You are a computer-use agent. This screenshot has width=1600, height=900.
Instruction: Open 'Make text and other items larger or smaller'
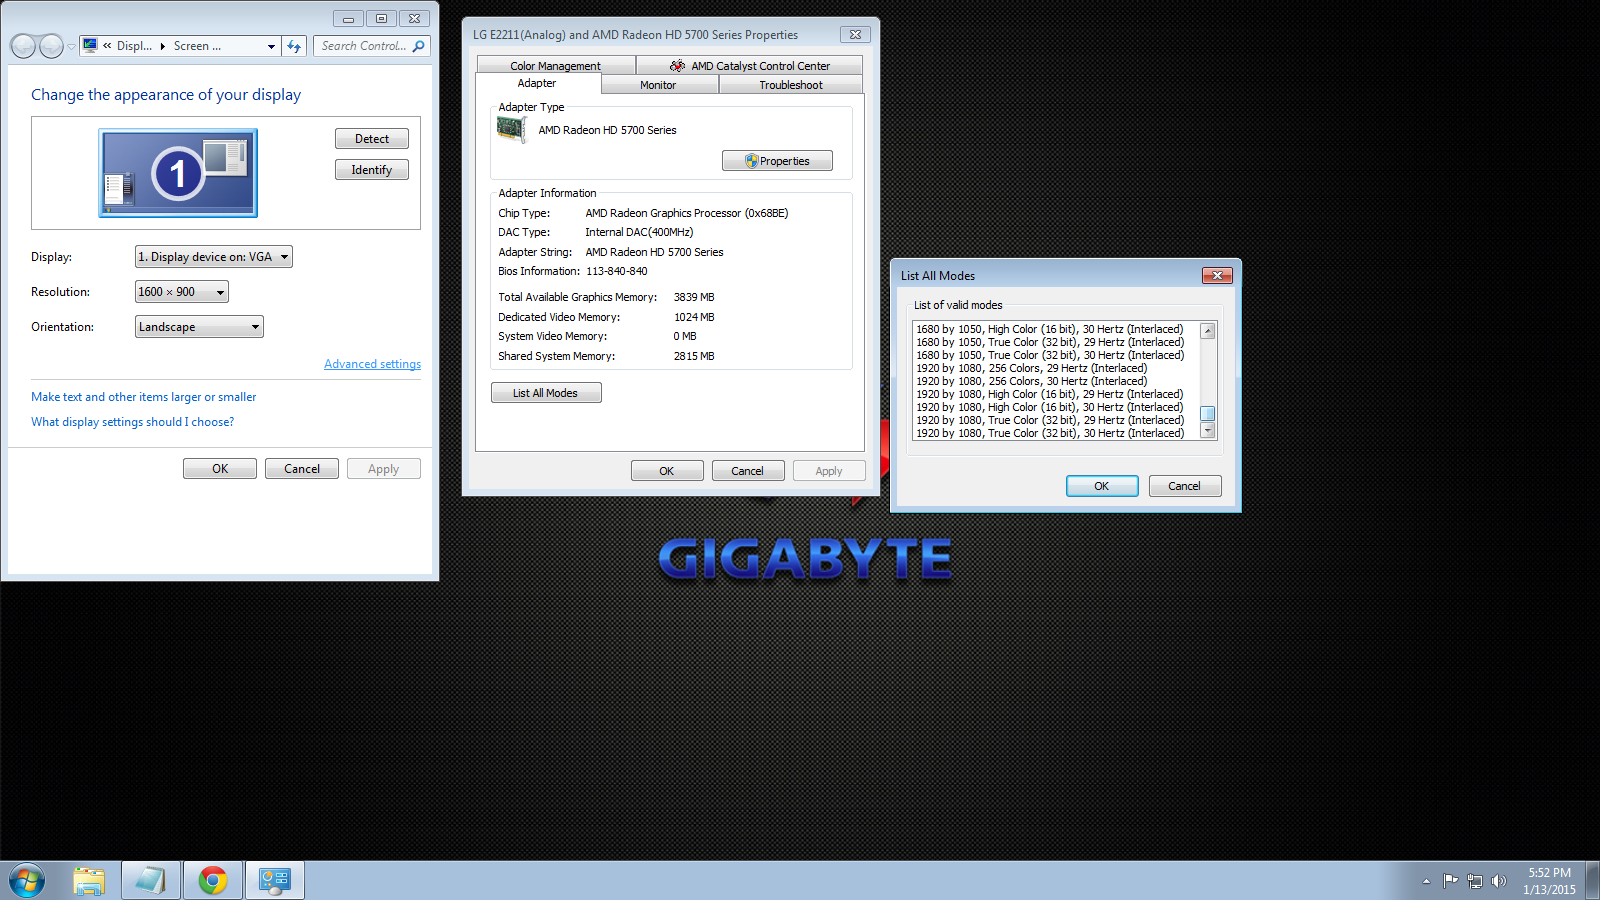[x=144, y=397]
